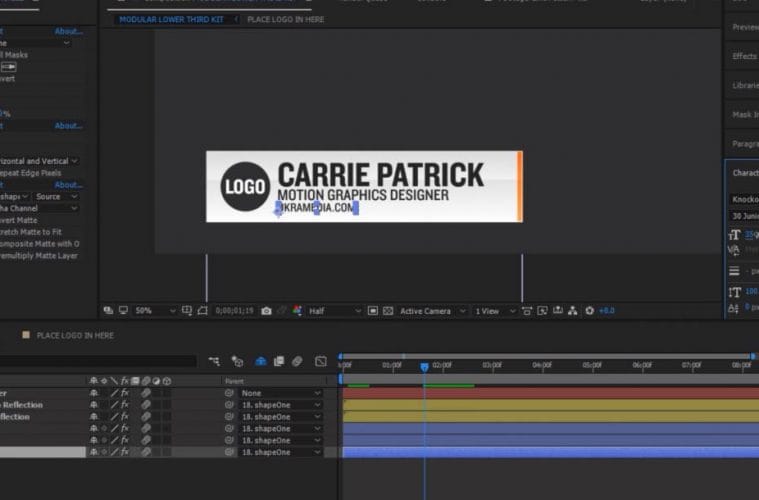The height and width of the screenshot is (500, 759).
Task: Open the composition flowchart icon in viewer
Action: 573,311
